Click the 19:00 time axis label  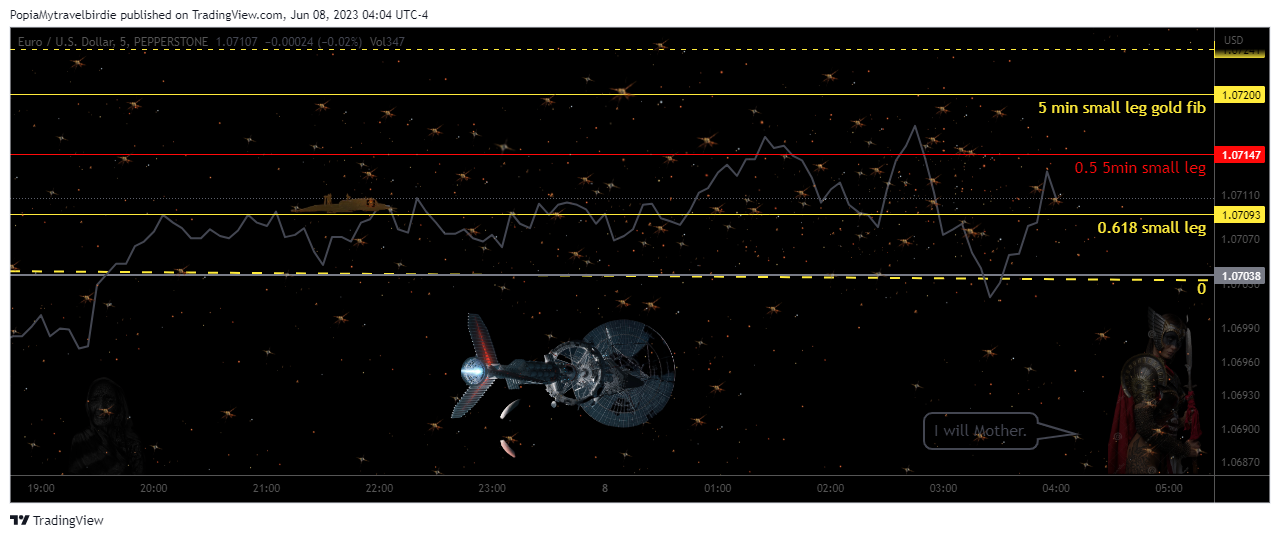point(41,489)
